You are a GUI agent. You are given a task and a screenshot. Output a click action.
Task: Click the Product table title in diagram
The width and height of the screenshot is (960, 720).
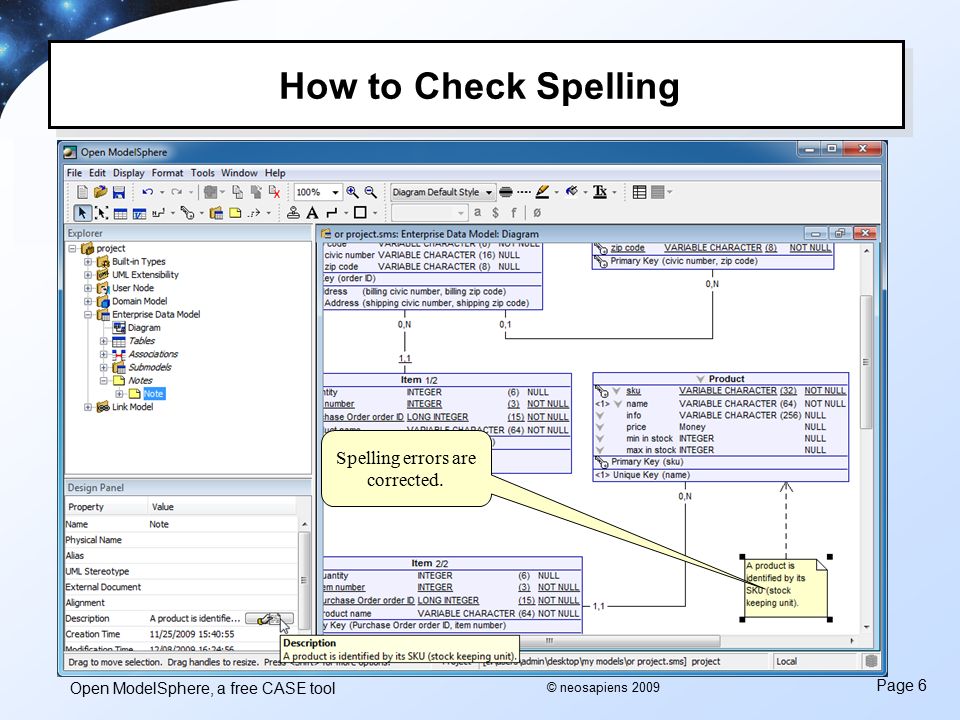click(x=726, y=379)
